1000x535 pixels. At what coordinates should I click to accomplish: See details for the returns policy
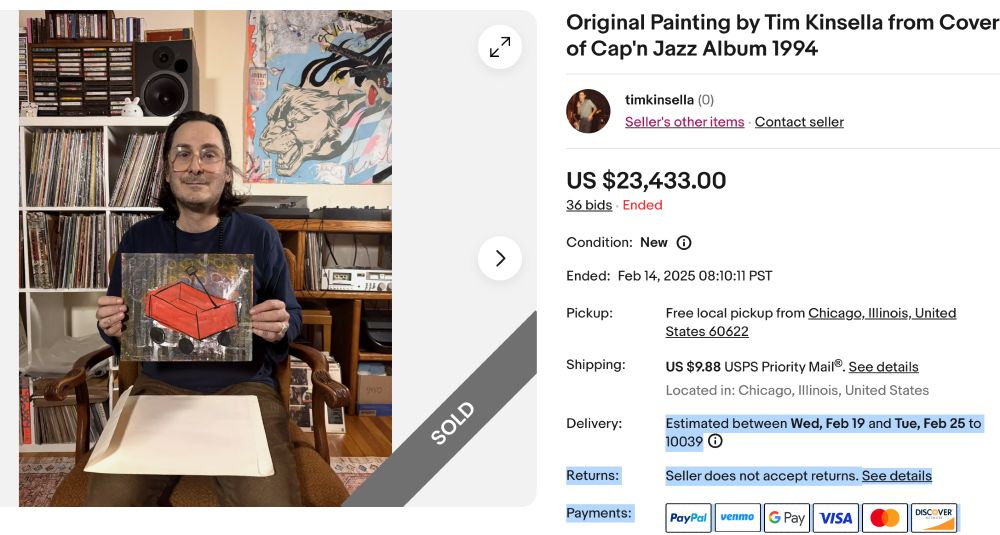896,476
